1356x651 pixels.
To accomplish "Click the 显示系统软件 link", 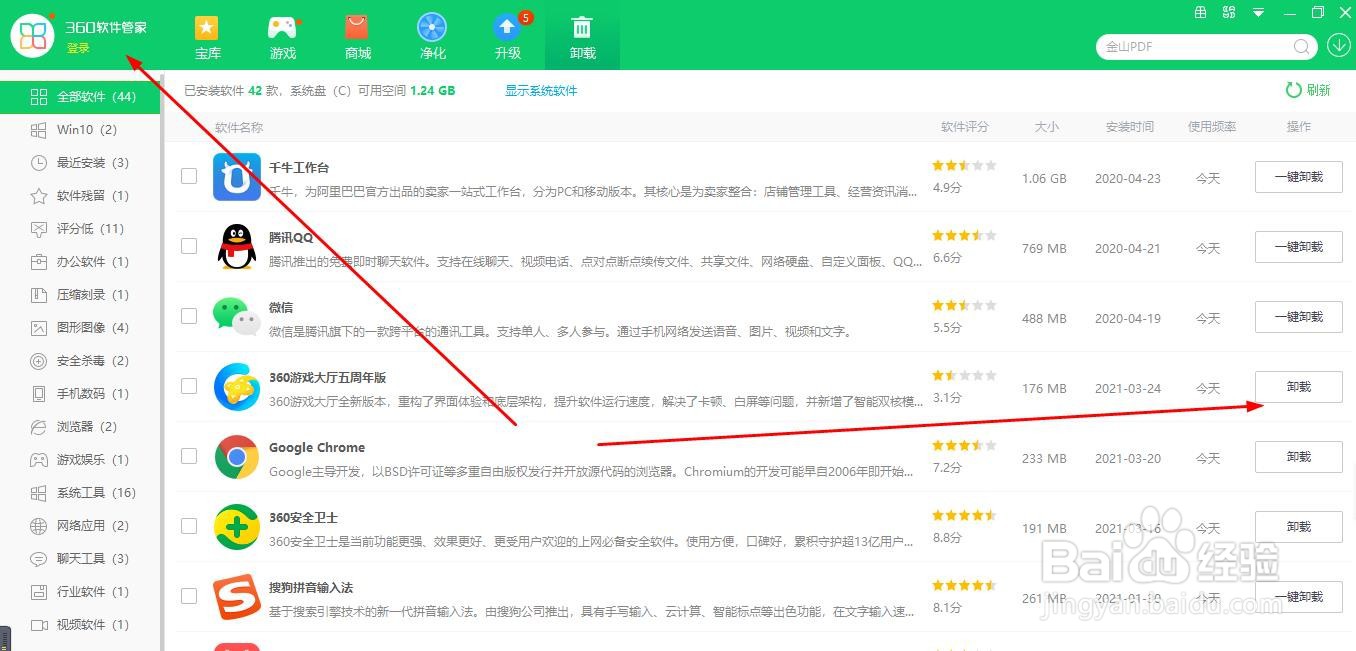I will [x=541, y=90].
